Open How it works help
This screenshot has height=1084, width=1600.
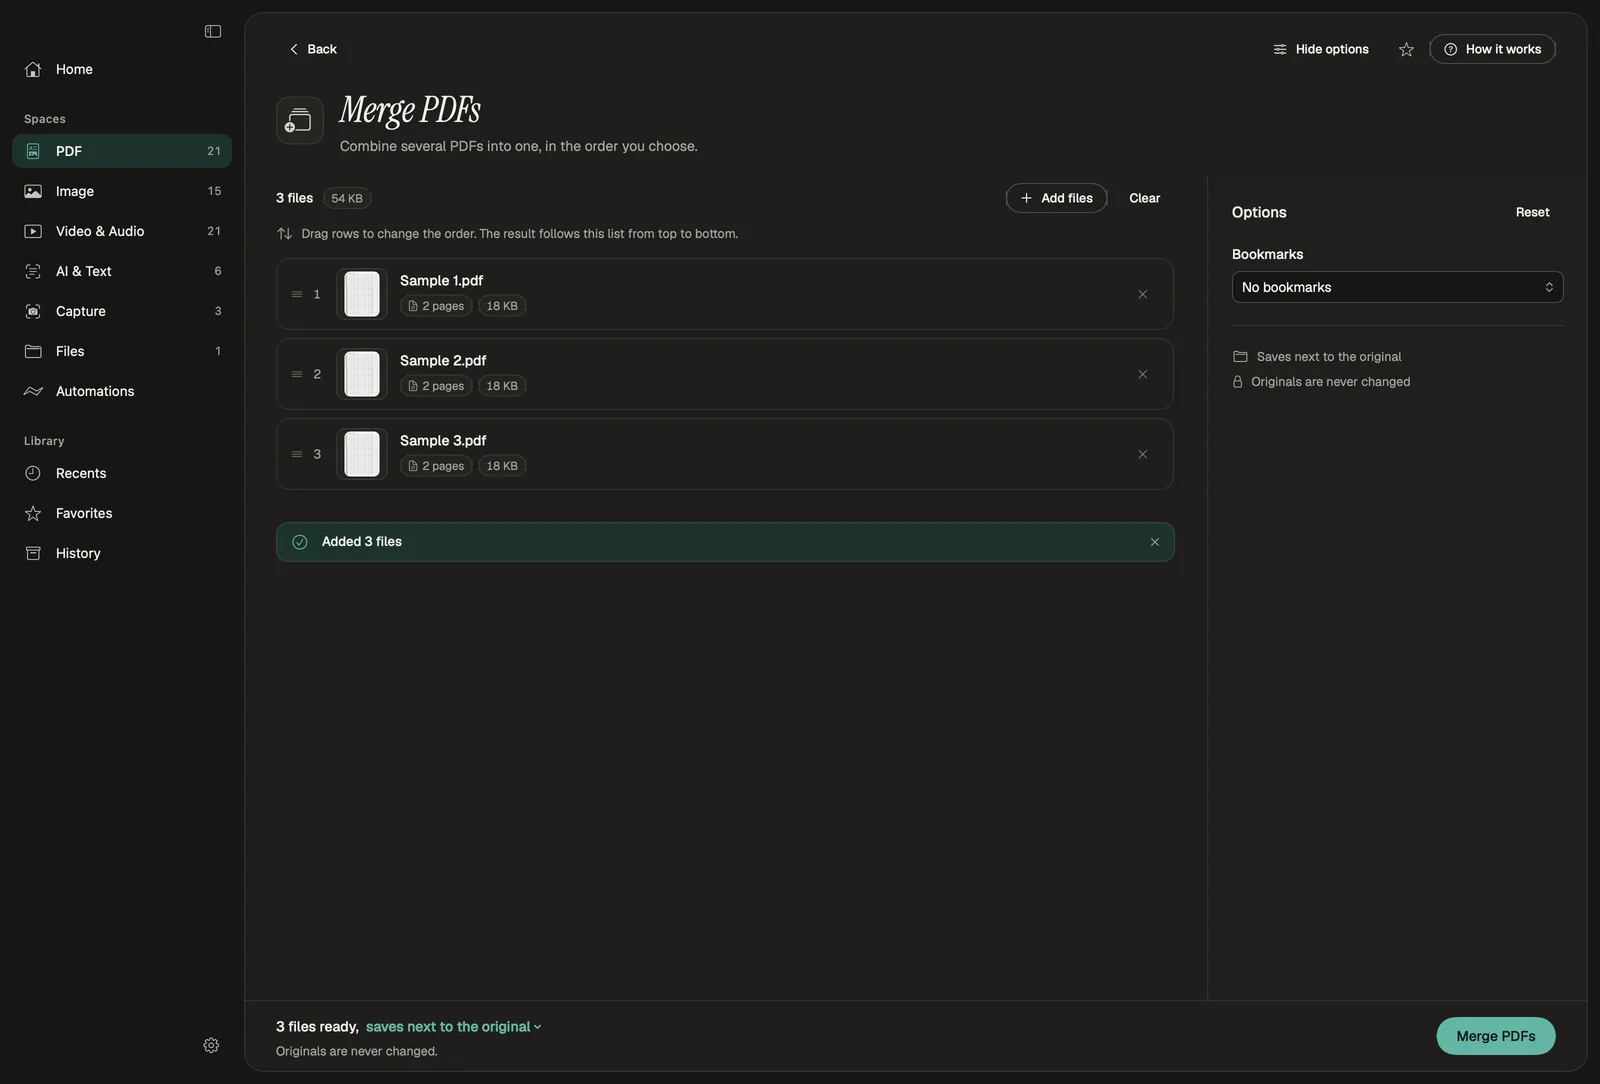1492,49
